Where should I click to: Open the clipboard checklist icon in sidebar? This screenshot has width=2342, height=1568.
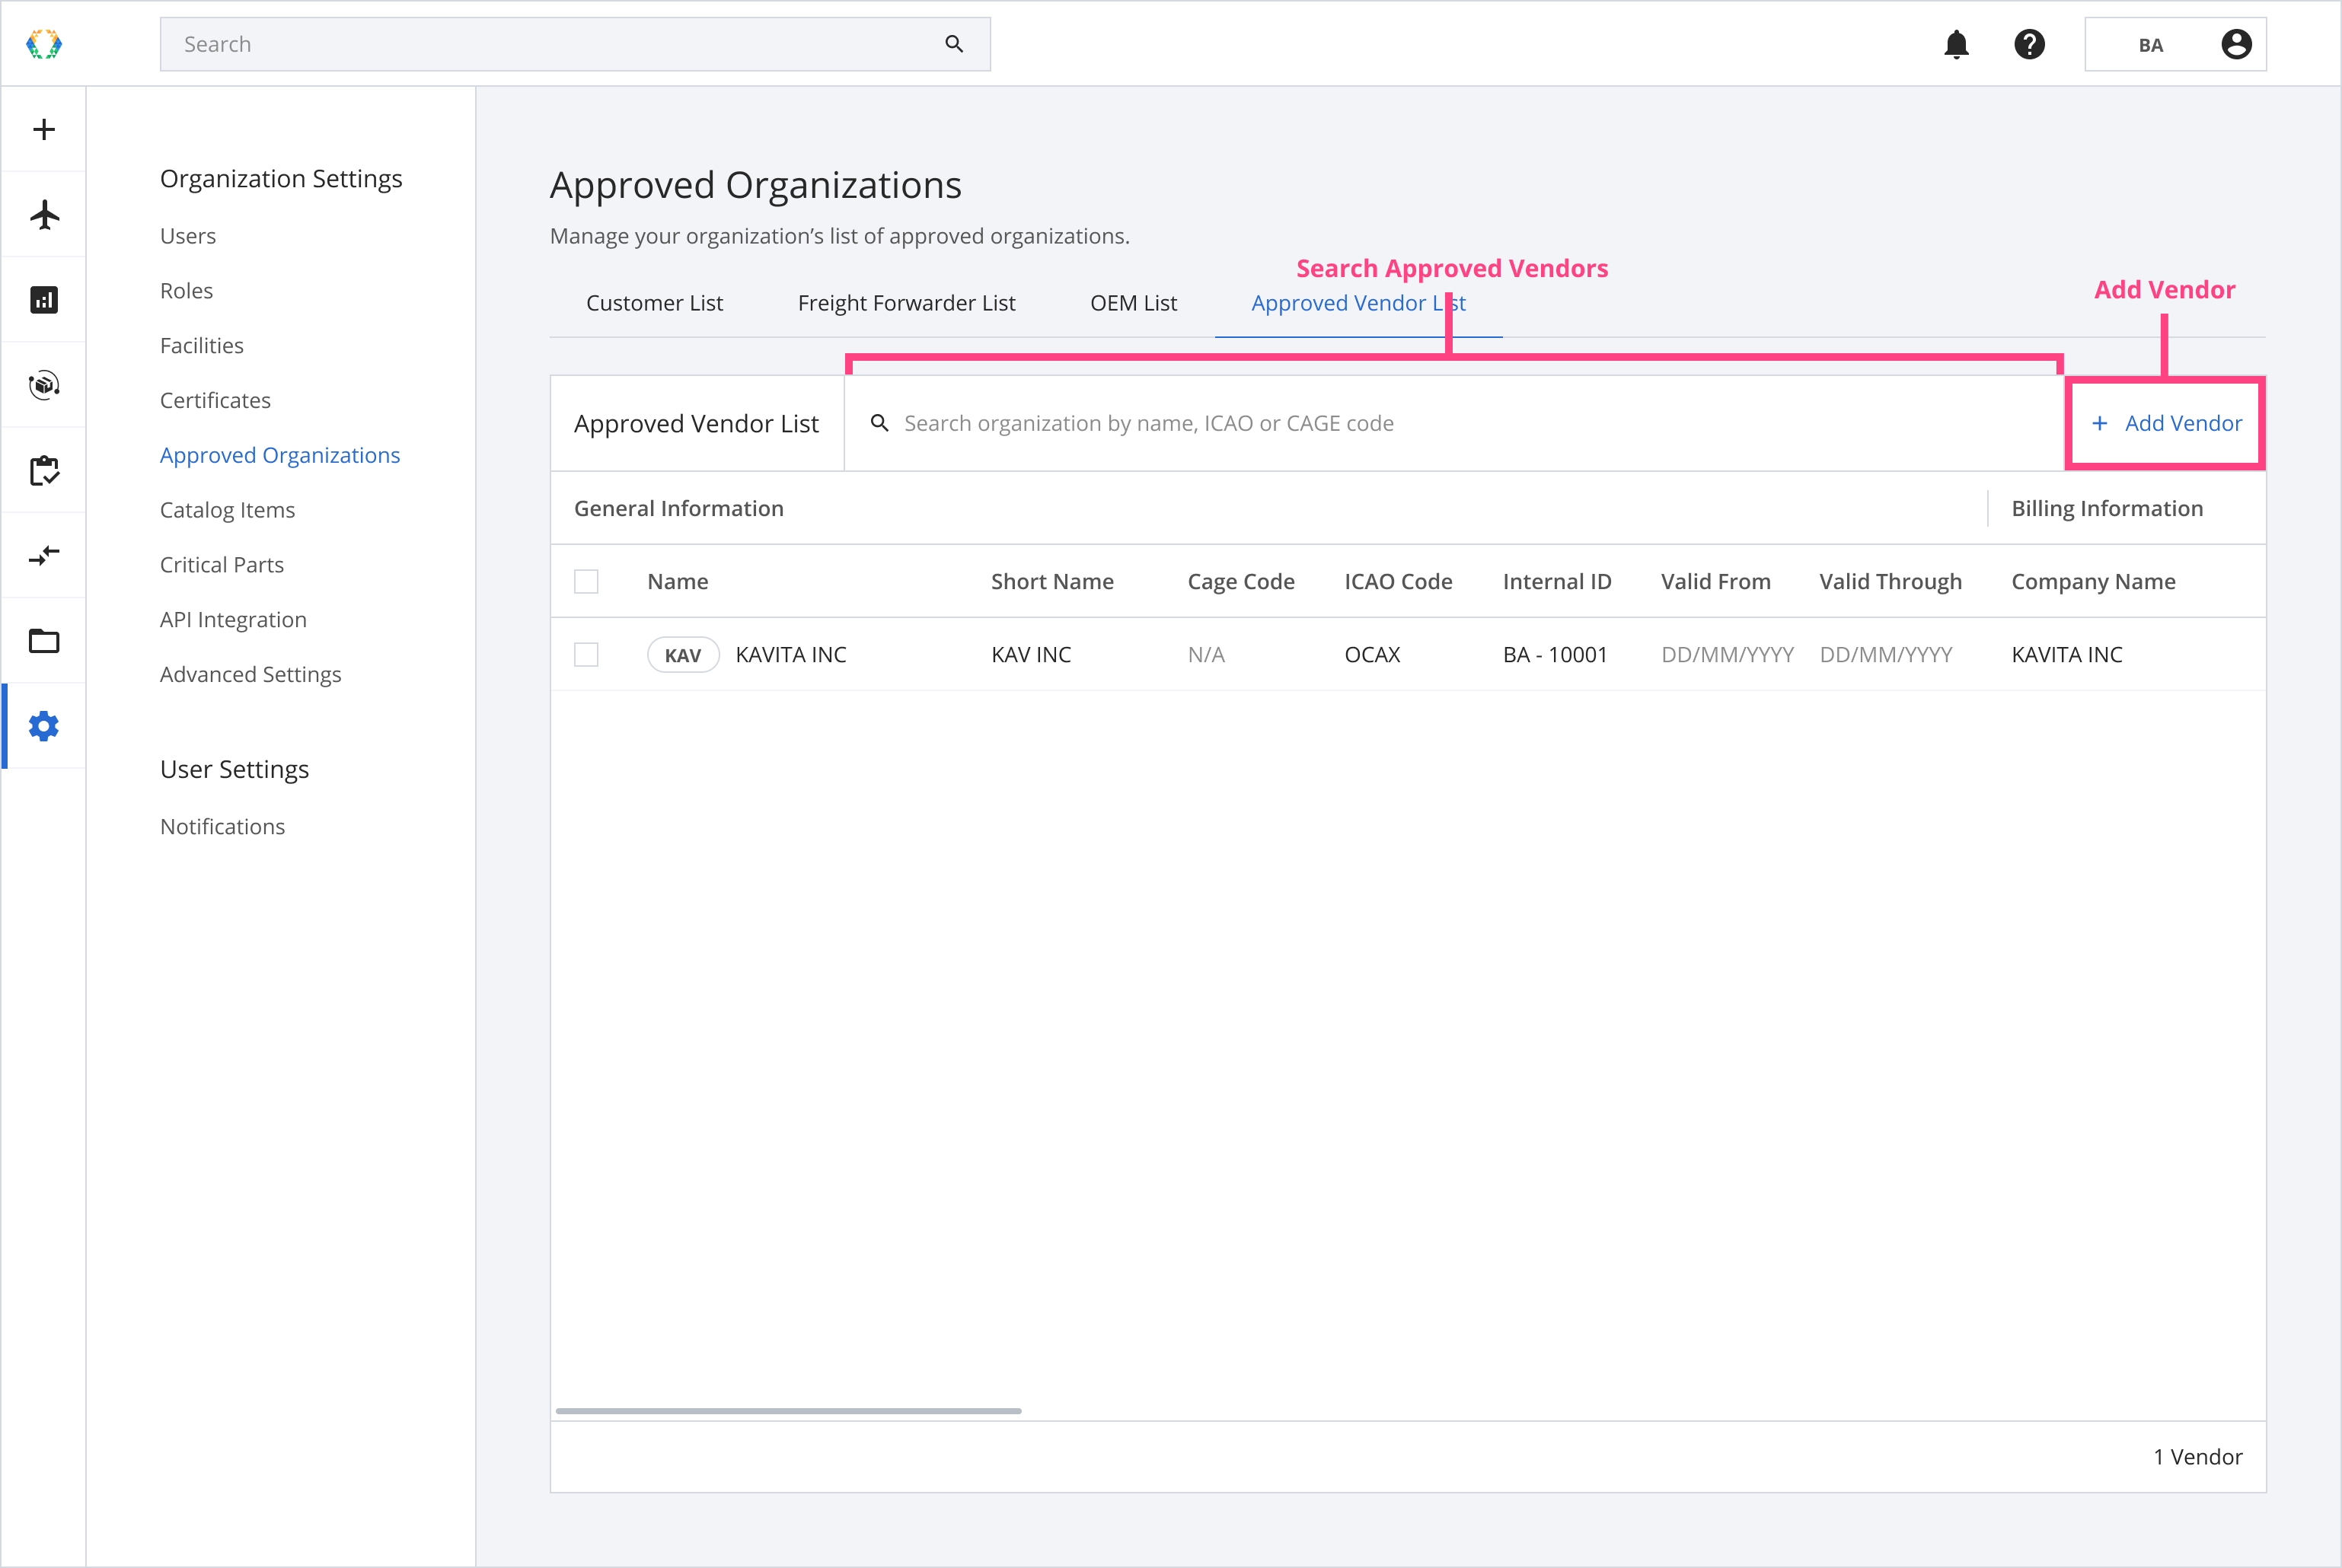[x=44, y=470]
